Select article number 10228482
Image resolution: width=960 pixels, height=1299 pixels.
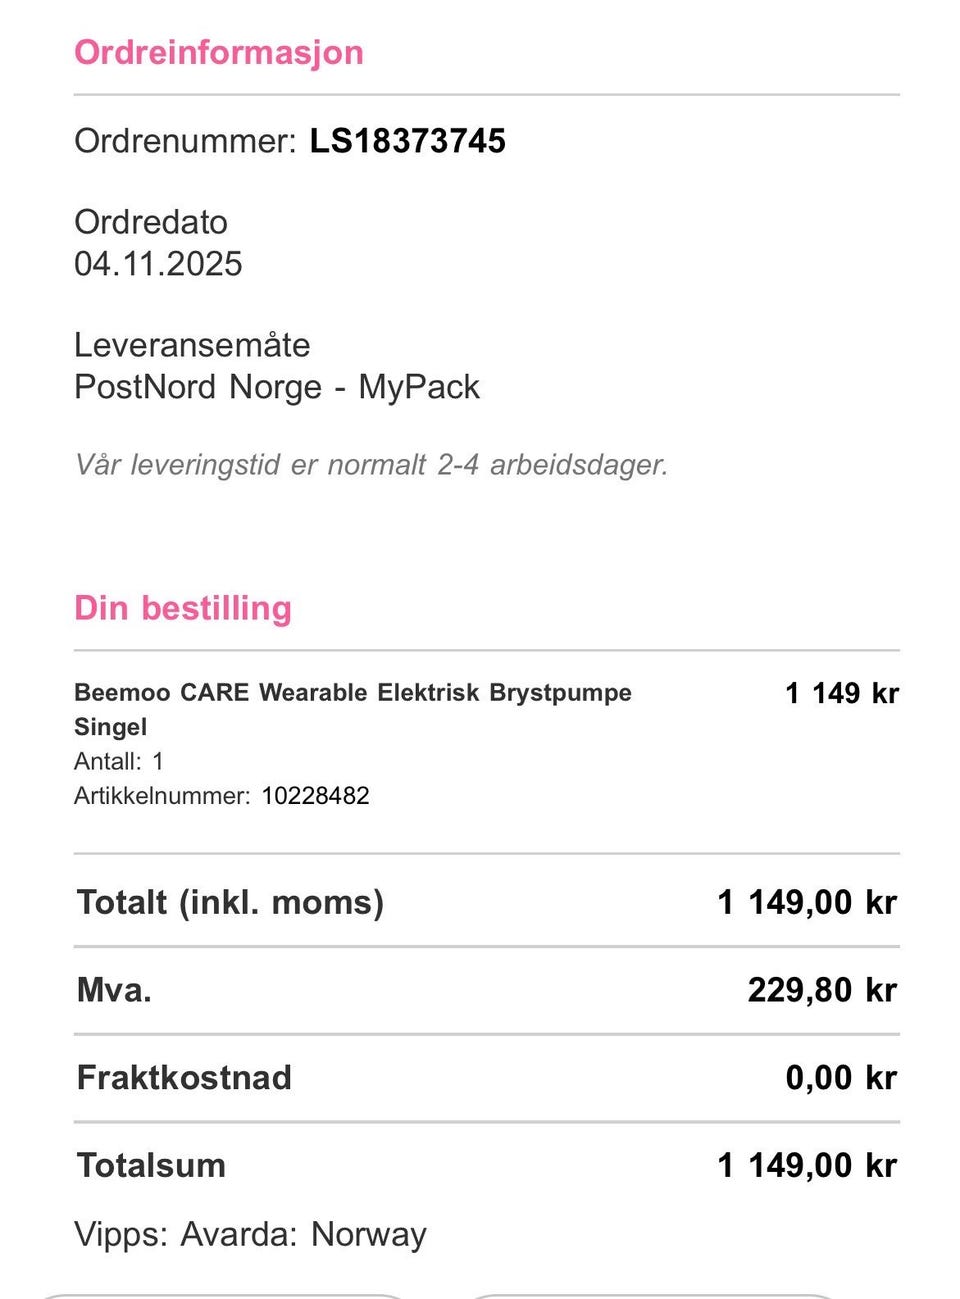[315, 796]
